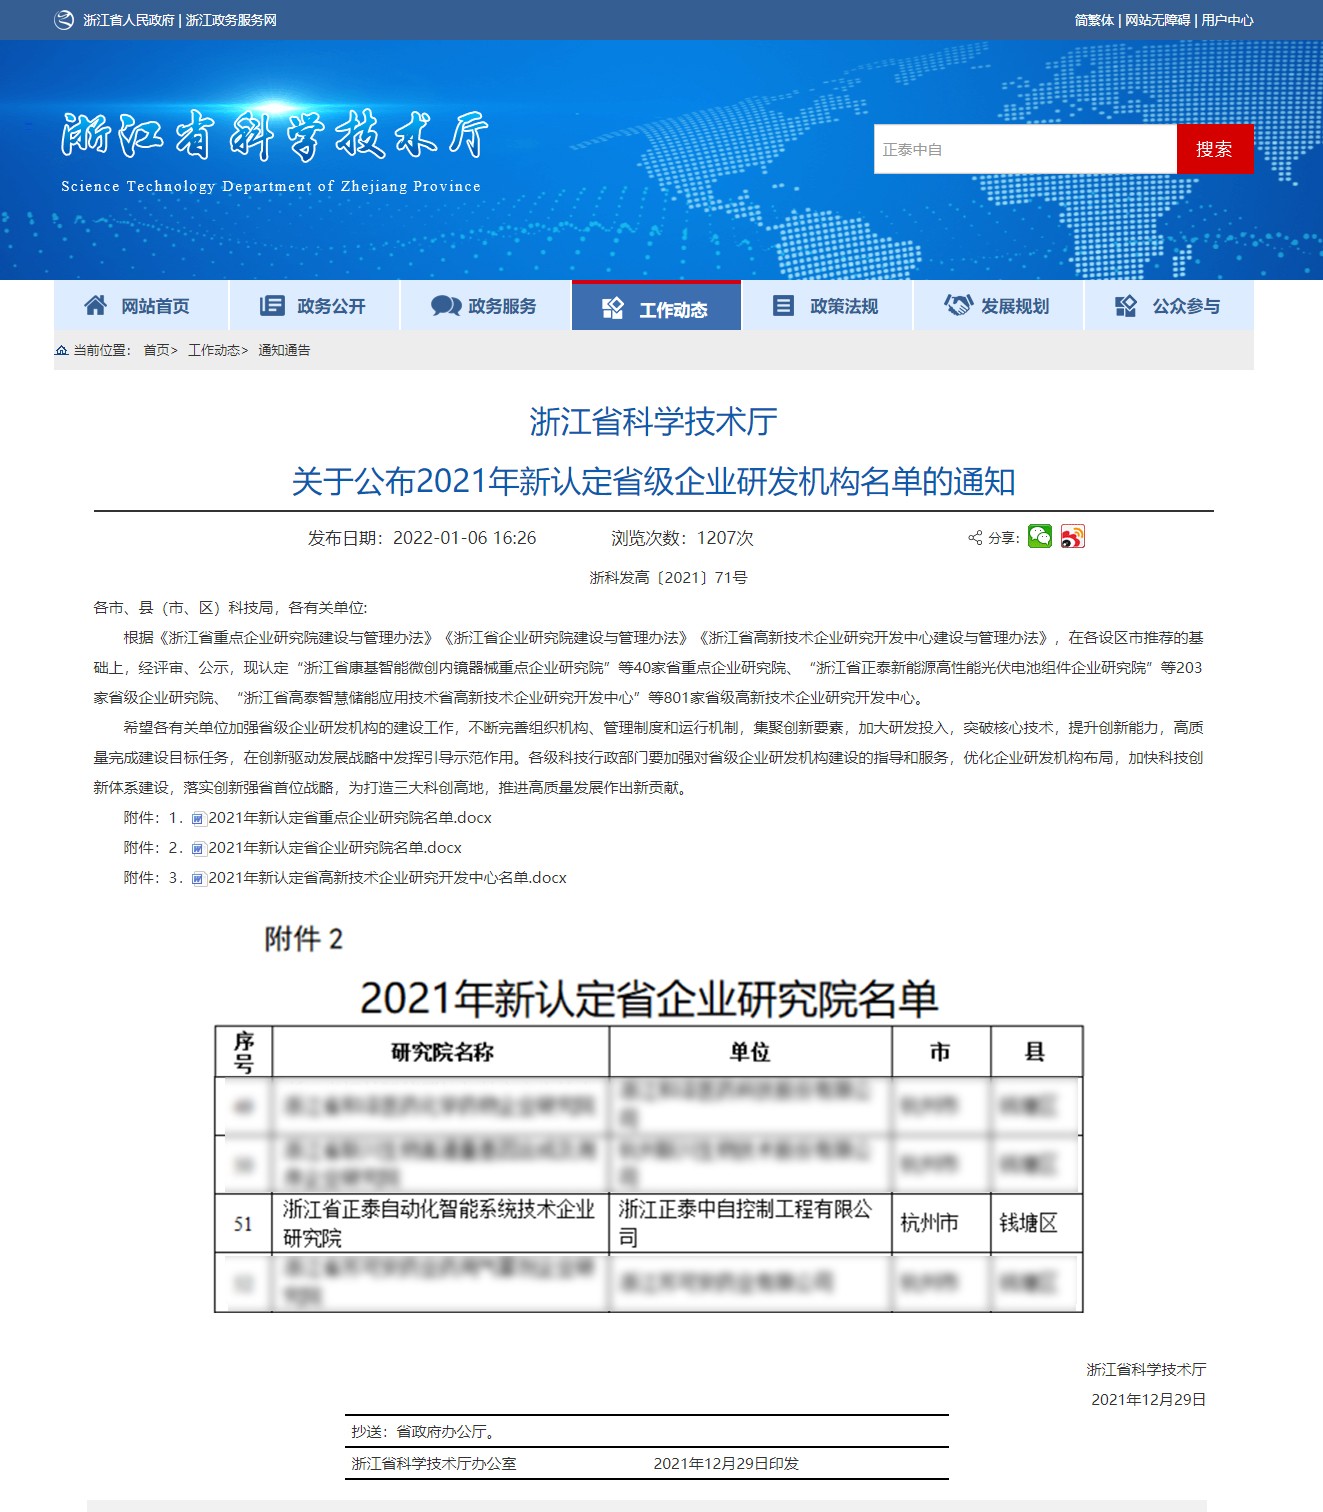Open 网站无障碍 accessibility mode
Screen dimensions: 1323x1512
click(1157, 20)
